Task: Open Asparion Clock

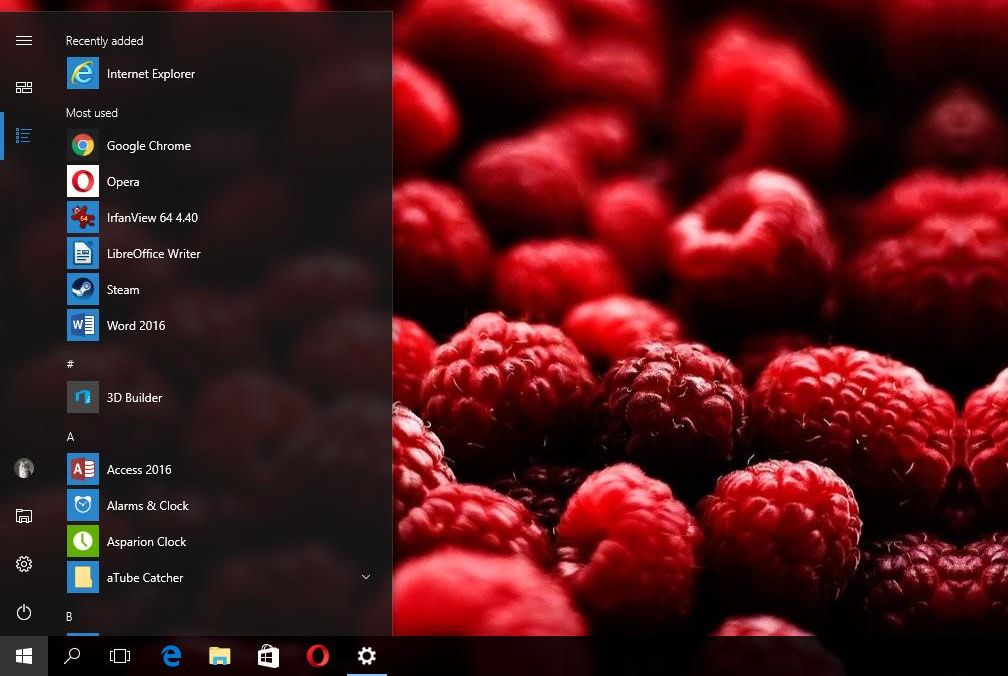Action: tap(146, 541)
